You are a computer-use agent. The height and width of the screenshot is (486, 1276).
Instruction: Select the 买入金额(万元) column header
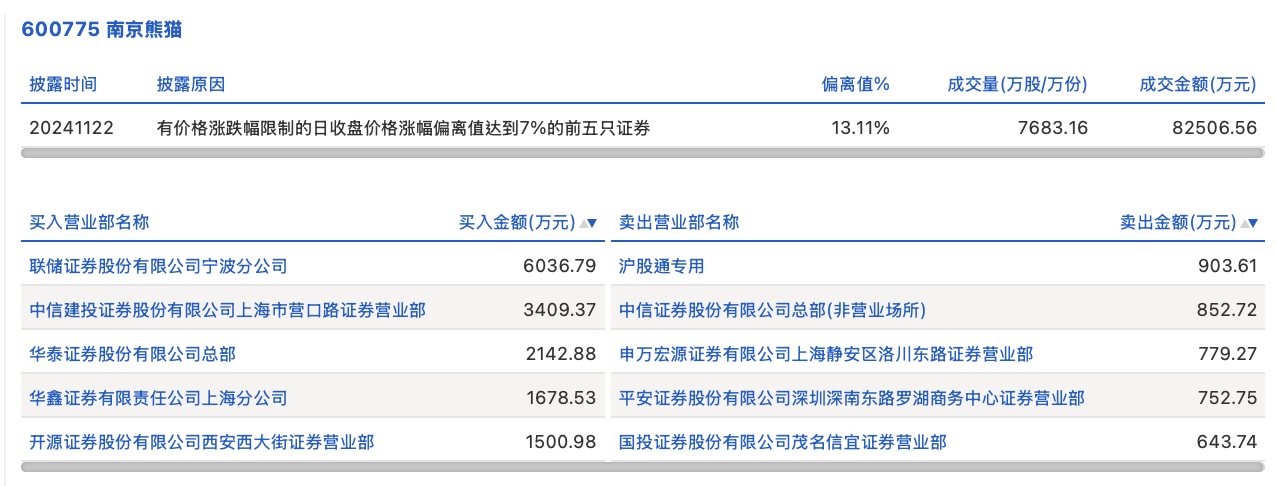pos(516,223)
